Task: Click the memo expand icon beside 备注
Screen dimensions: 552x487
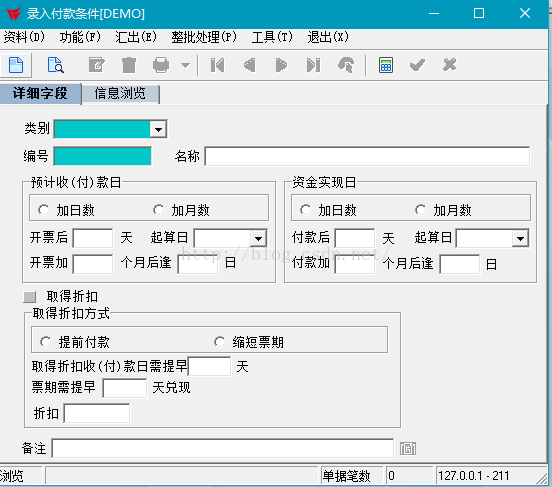Action: click(408, 449)
